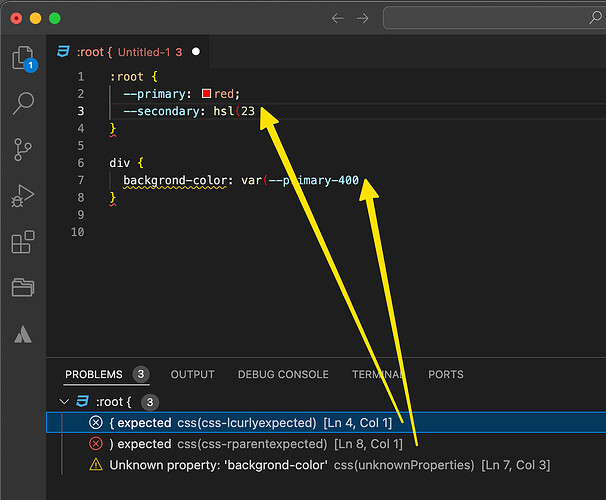Open the Source Control view icon

coord(23,150)
